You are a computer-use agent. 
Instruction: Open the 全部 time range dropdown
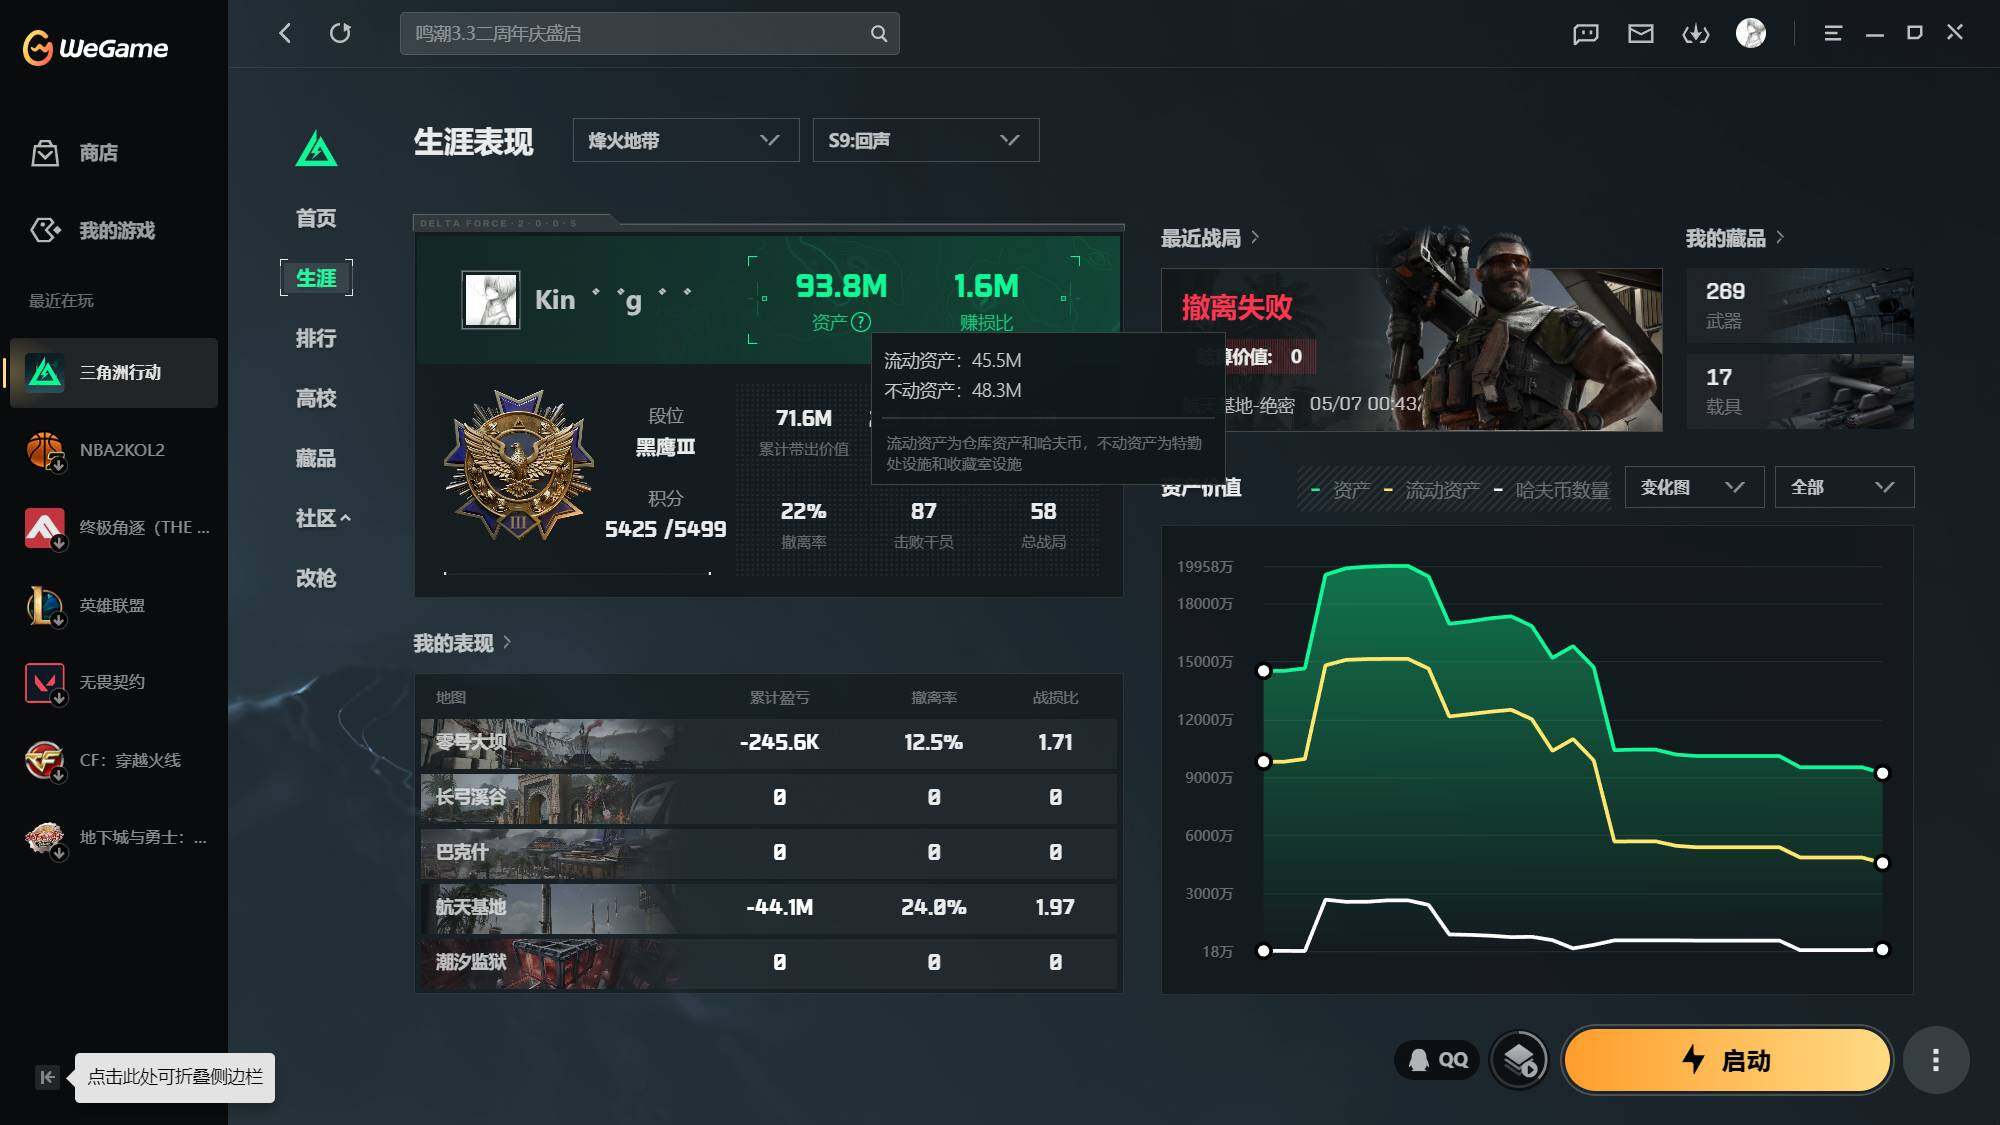pyautogui.click(x=1845, y=487)
